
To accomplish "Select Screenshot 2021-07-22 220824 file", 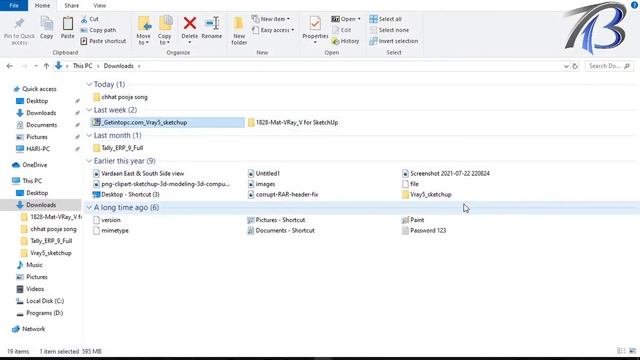I will pyautogui.click(x=446, y=173).
